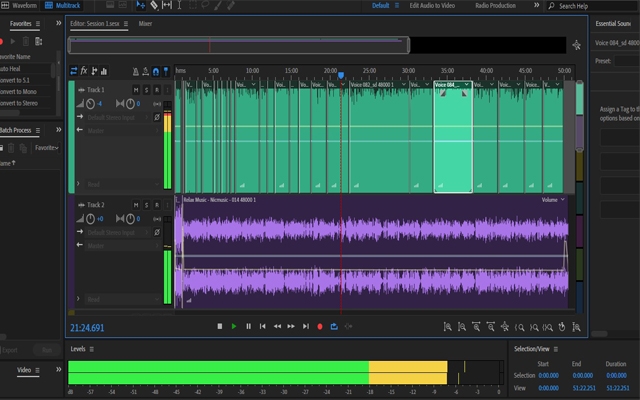The width and height of the screenshot is (640, 400).
Task: Select the Move tool in top toolbar
Action: click(141, 5)
